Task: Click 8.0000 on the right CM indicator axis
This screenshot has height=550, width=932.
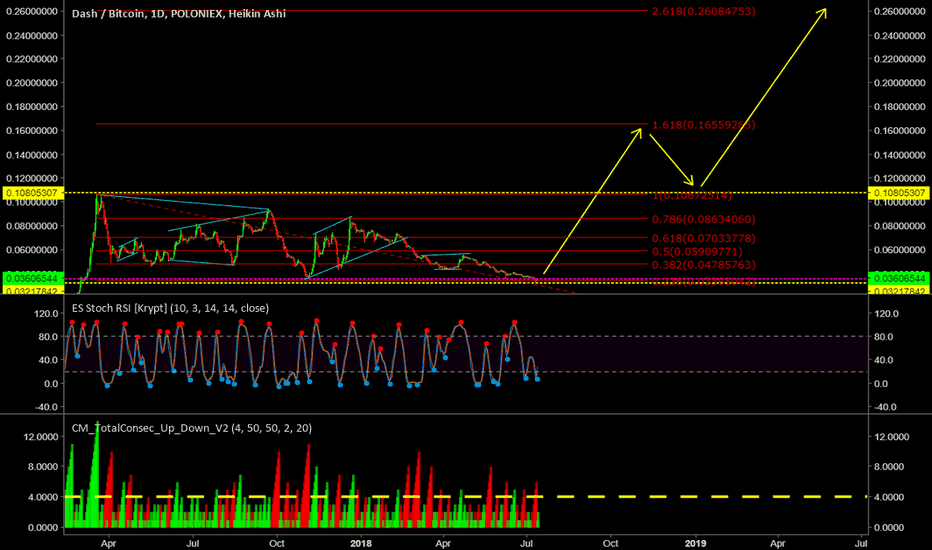Action: coord(889,466)
